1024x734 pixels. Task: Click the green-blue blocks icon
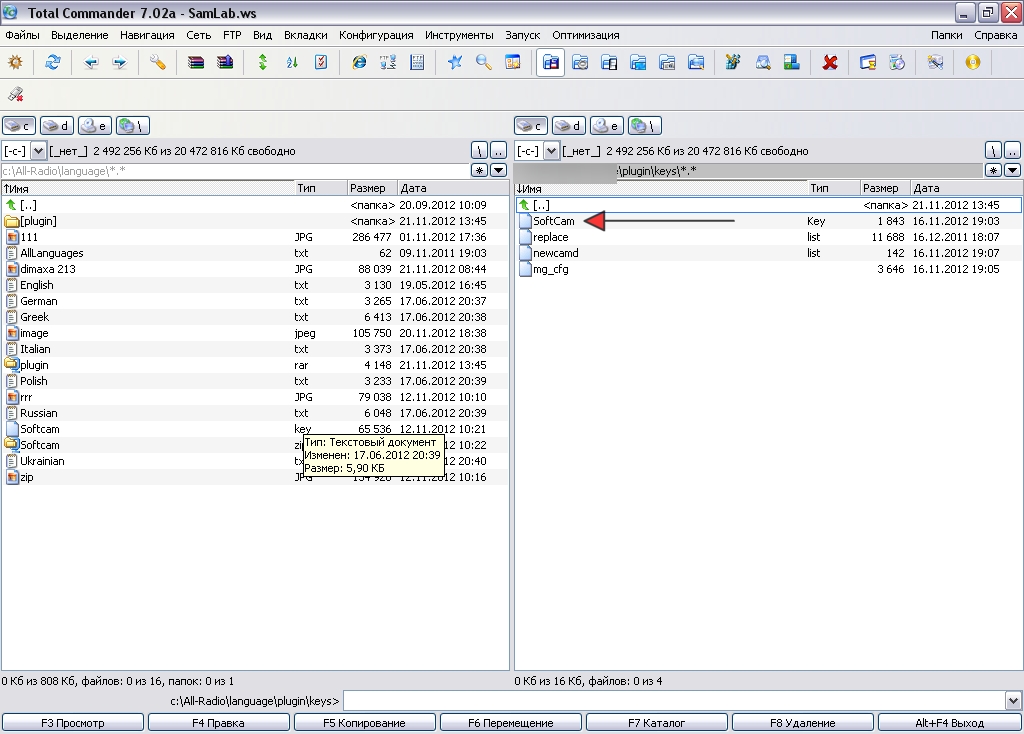(792, 63)
